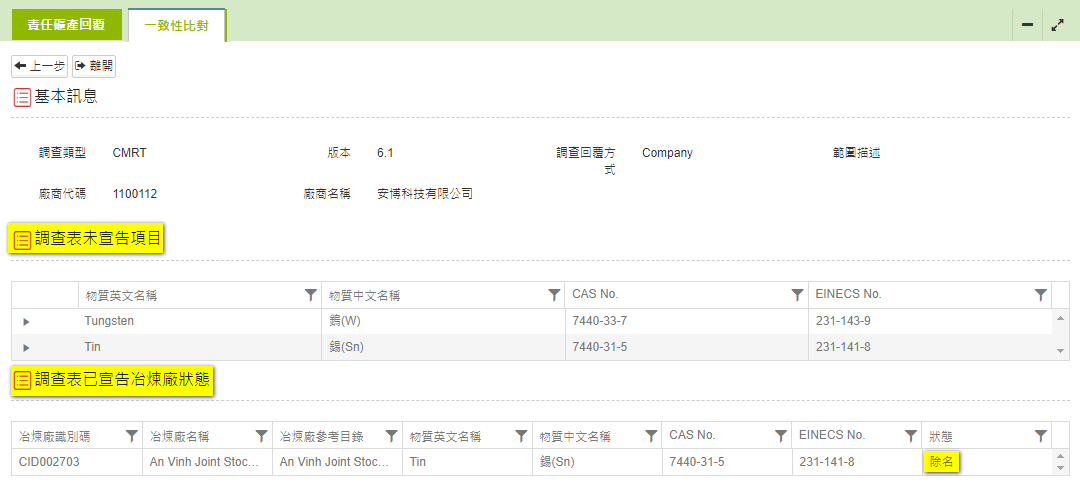
Task: Select the 一致性比對 tab
Action: 177,26
